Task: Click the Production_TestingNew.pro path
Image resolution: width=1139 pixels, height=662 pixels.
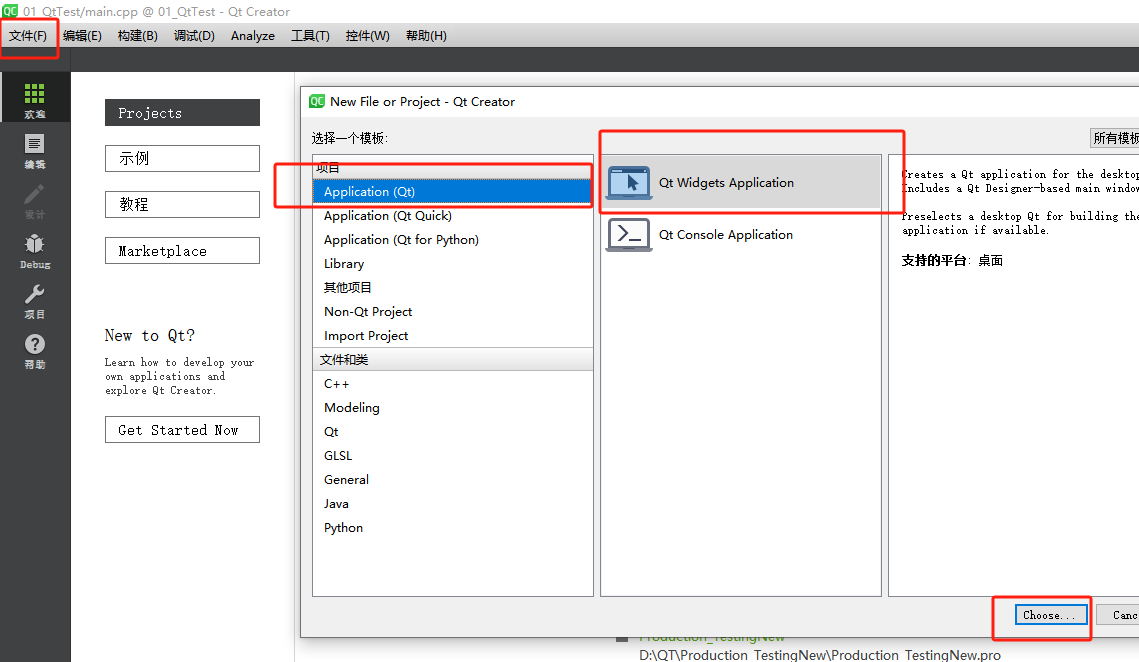Action: pyautogui.click(x=820, y=655)
